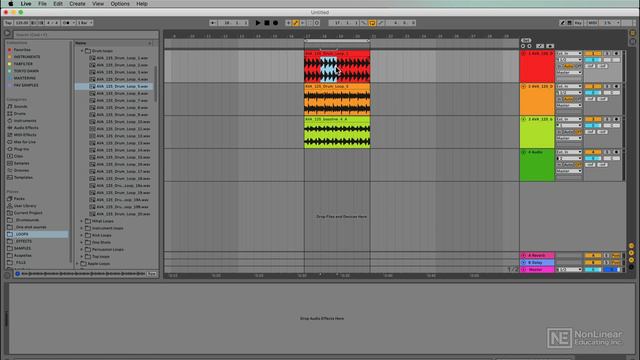
Task: Open the Edit menu
Action: (x=58, y=4)
